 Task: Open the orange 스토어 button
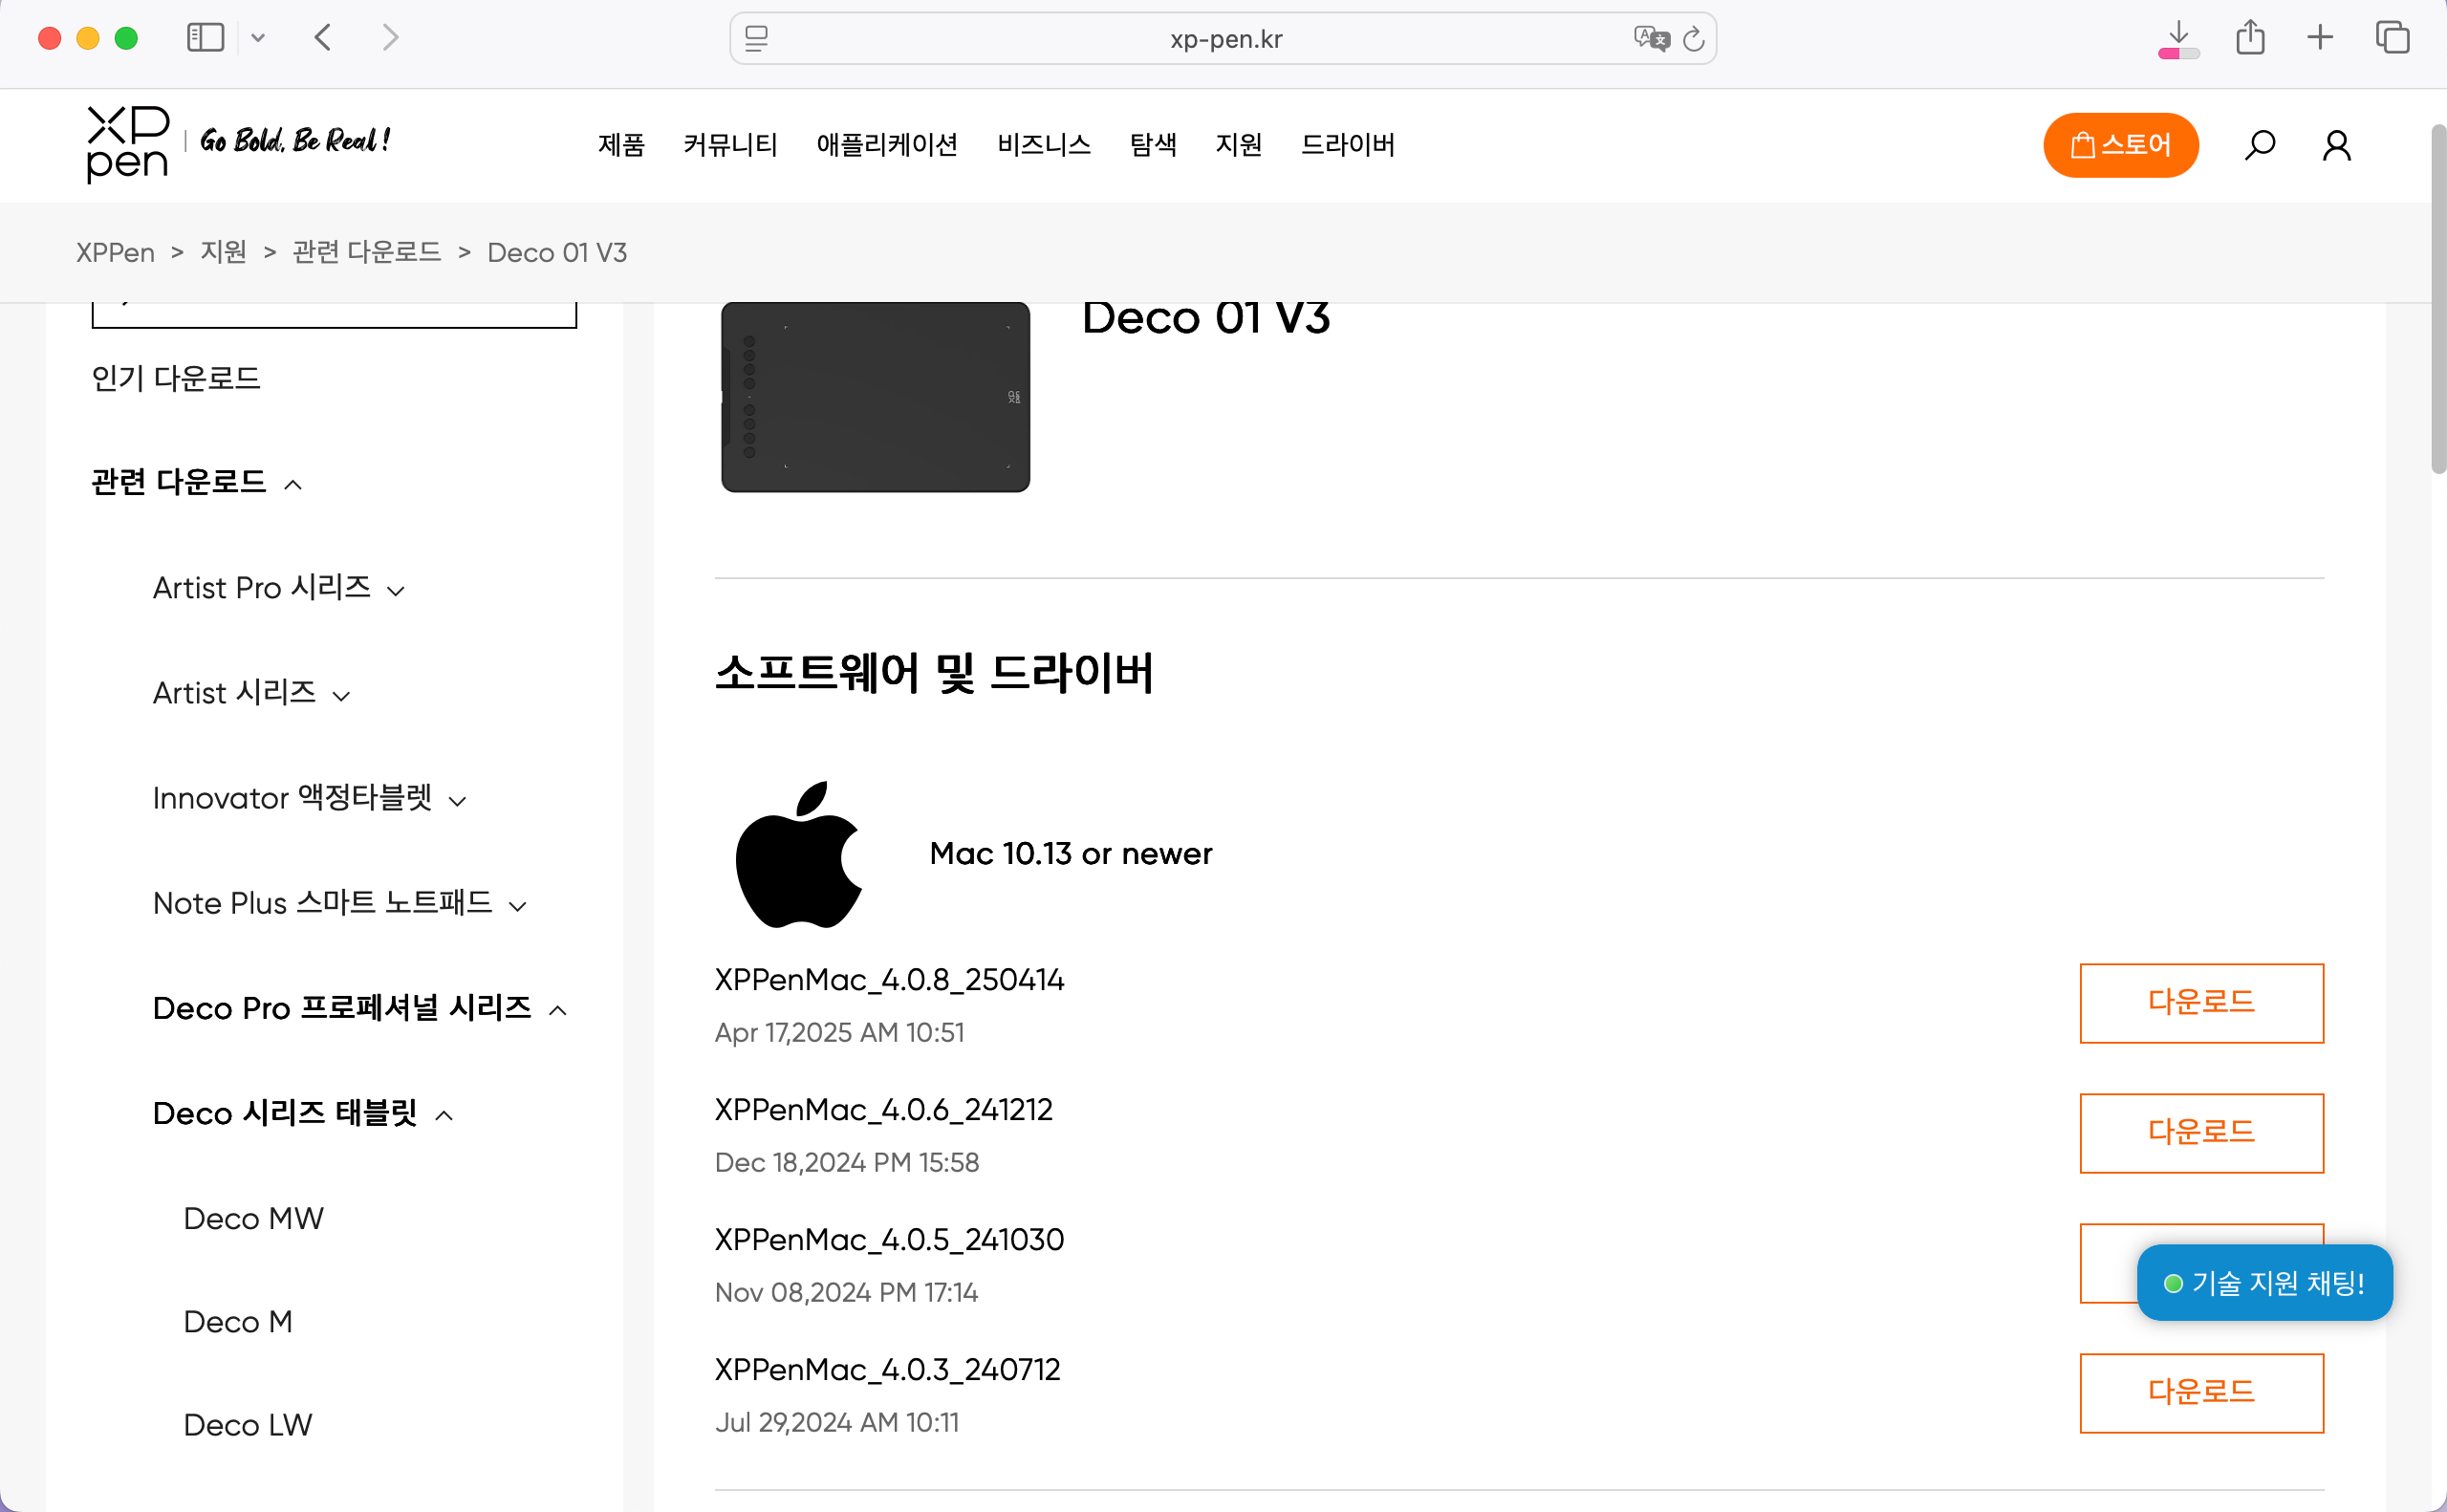(2120, 145)
